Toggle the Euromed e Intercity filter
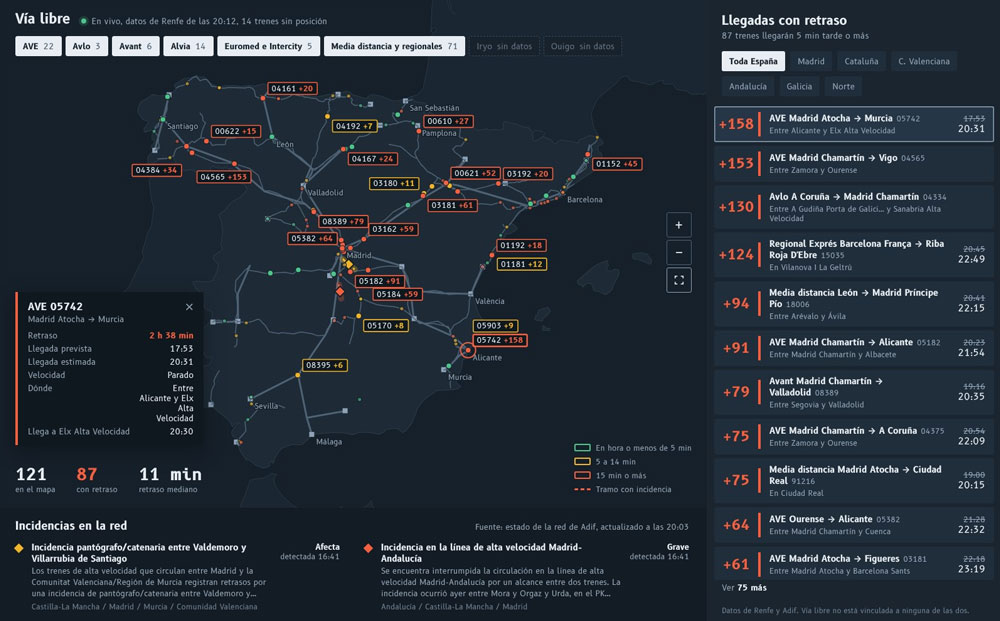The image size is (1000, 621). coord(268,46)
